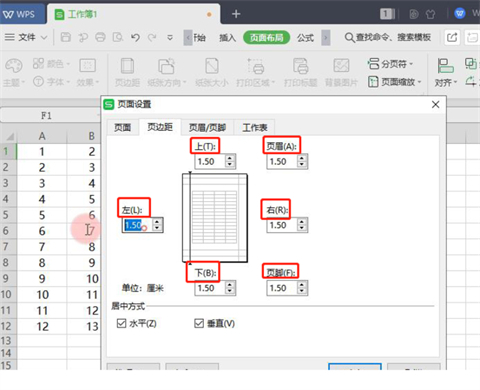This screenshot has width=480, height=390.
Task: Click the share/export icon at top right
Action: tap(452, 37)
